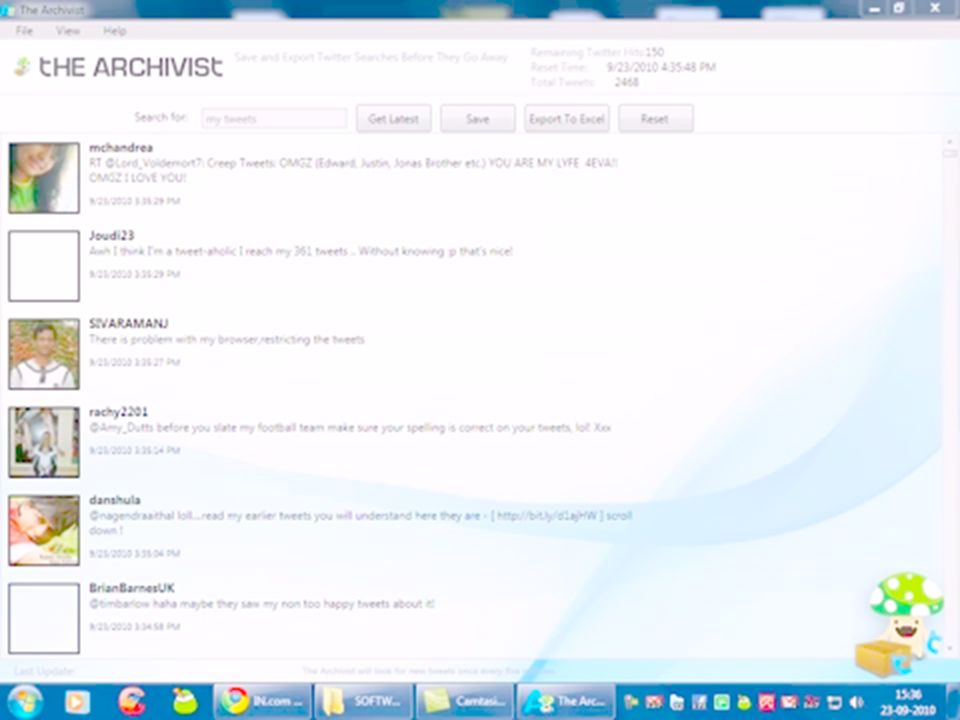Click the Total Tweets count 2468
Screen dimensions: 960x720
(626, 82)
